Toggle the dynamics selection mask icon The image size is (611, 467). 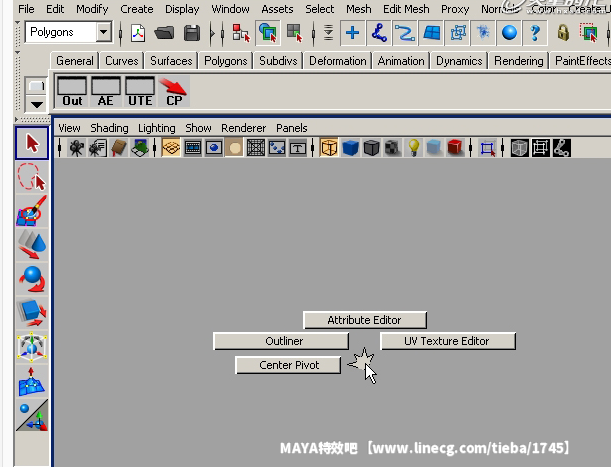pyautogui.click(x=483, y=33)
